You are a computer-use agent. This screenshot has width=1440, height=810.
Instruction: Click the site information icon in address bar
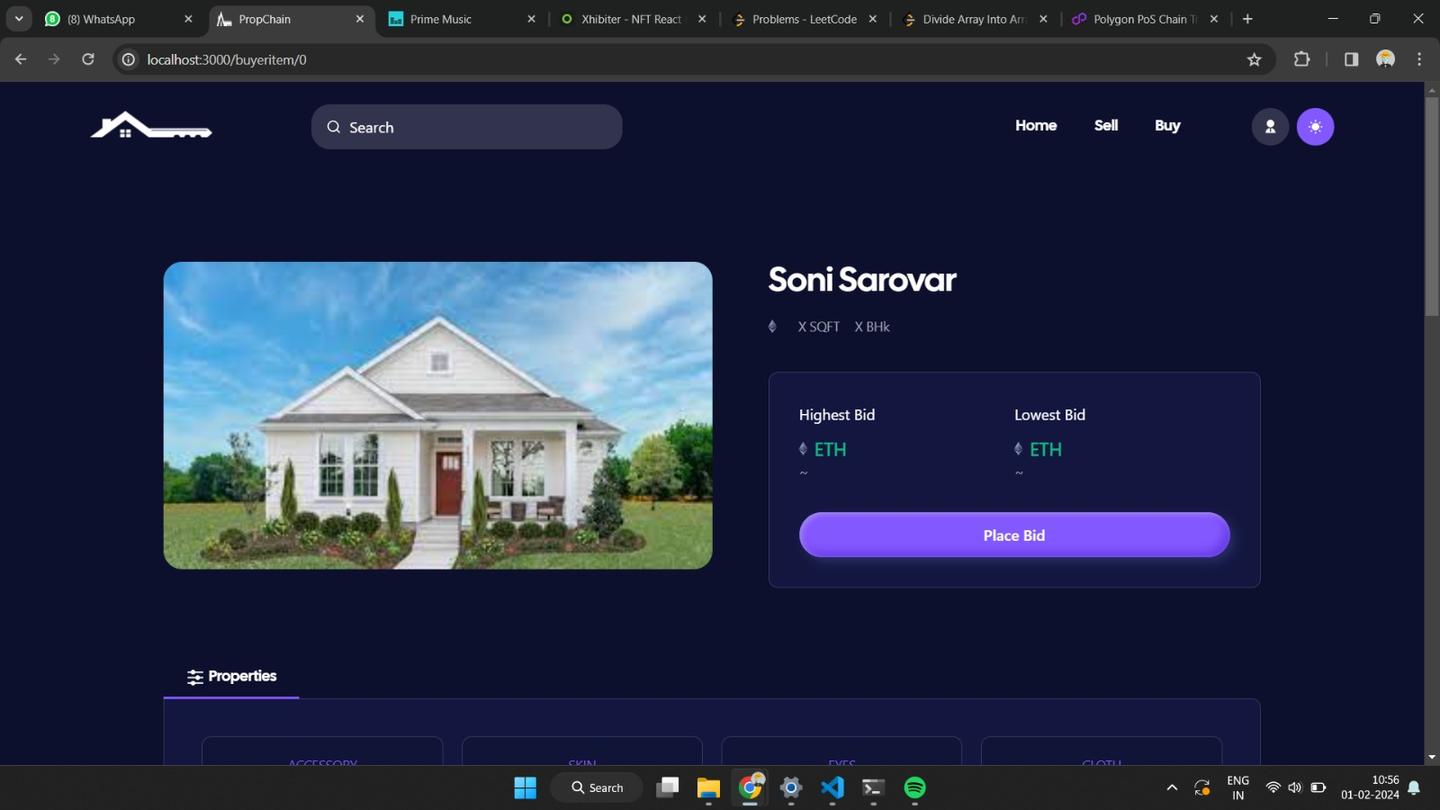[x=128, y=60]
